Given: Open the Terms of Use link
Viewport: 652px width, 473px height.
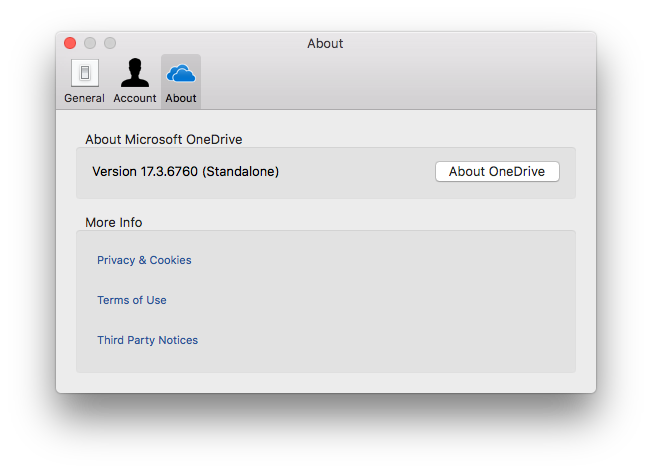Looking at the screenshot, I should [x=132, y=300].
